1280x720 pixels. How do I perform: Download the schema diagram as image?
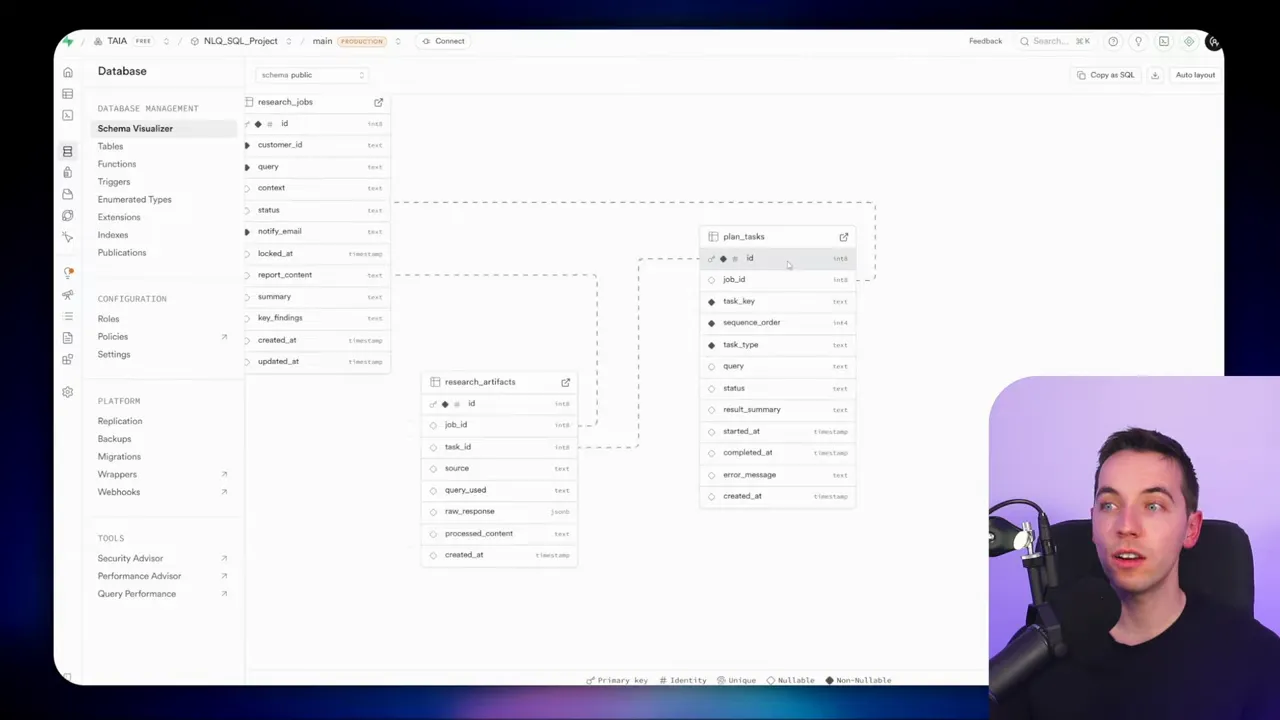(1155, 74)
